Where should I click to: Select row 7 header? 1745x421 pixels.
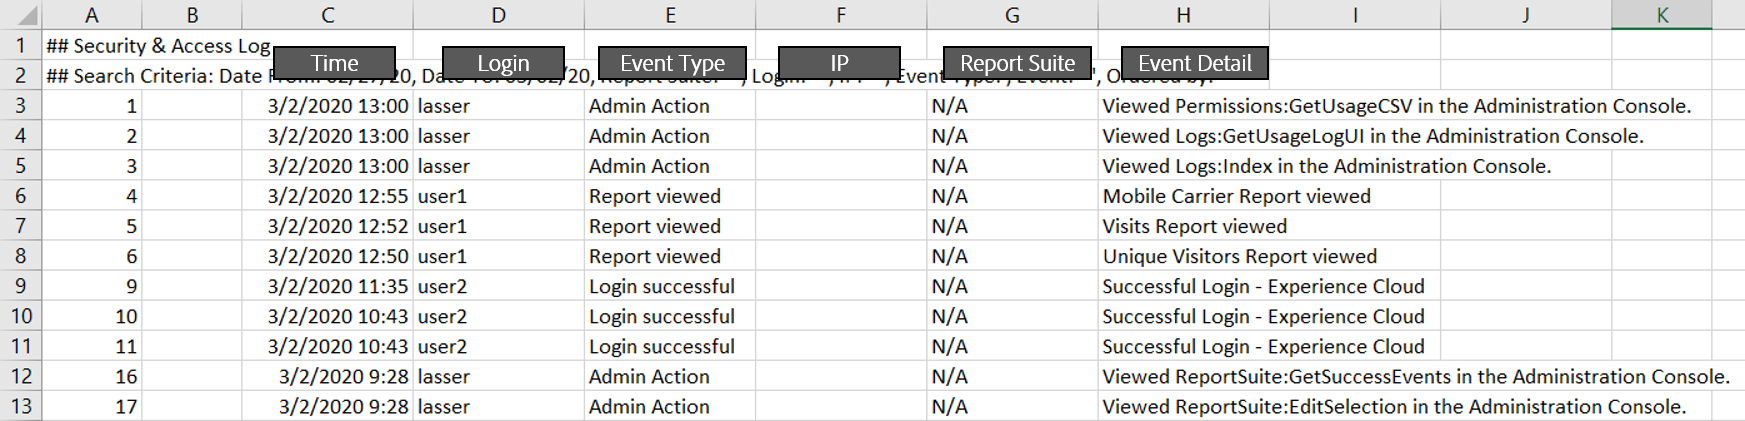(x=20, y=227)
